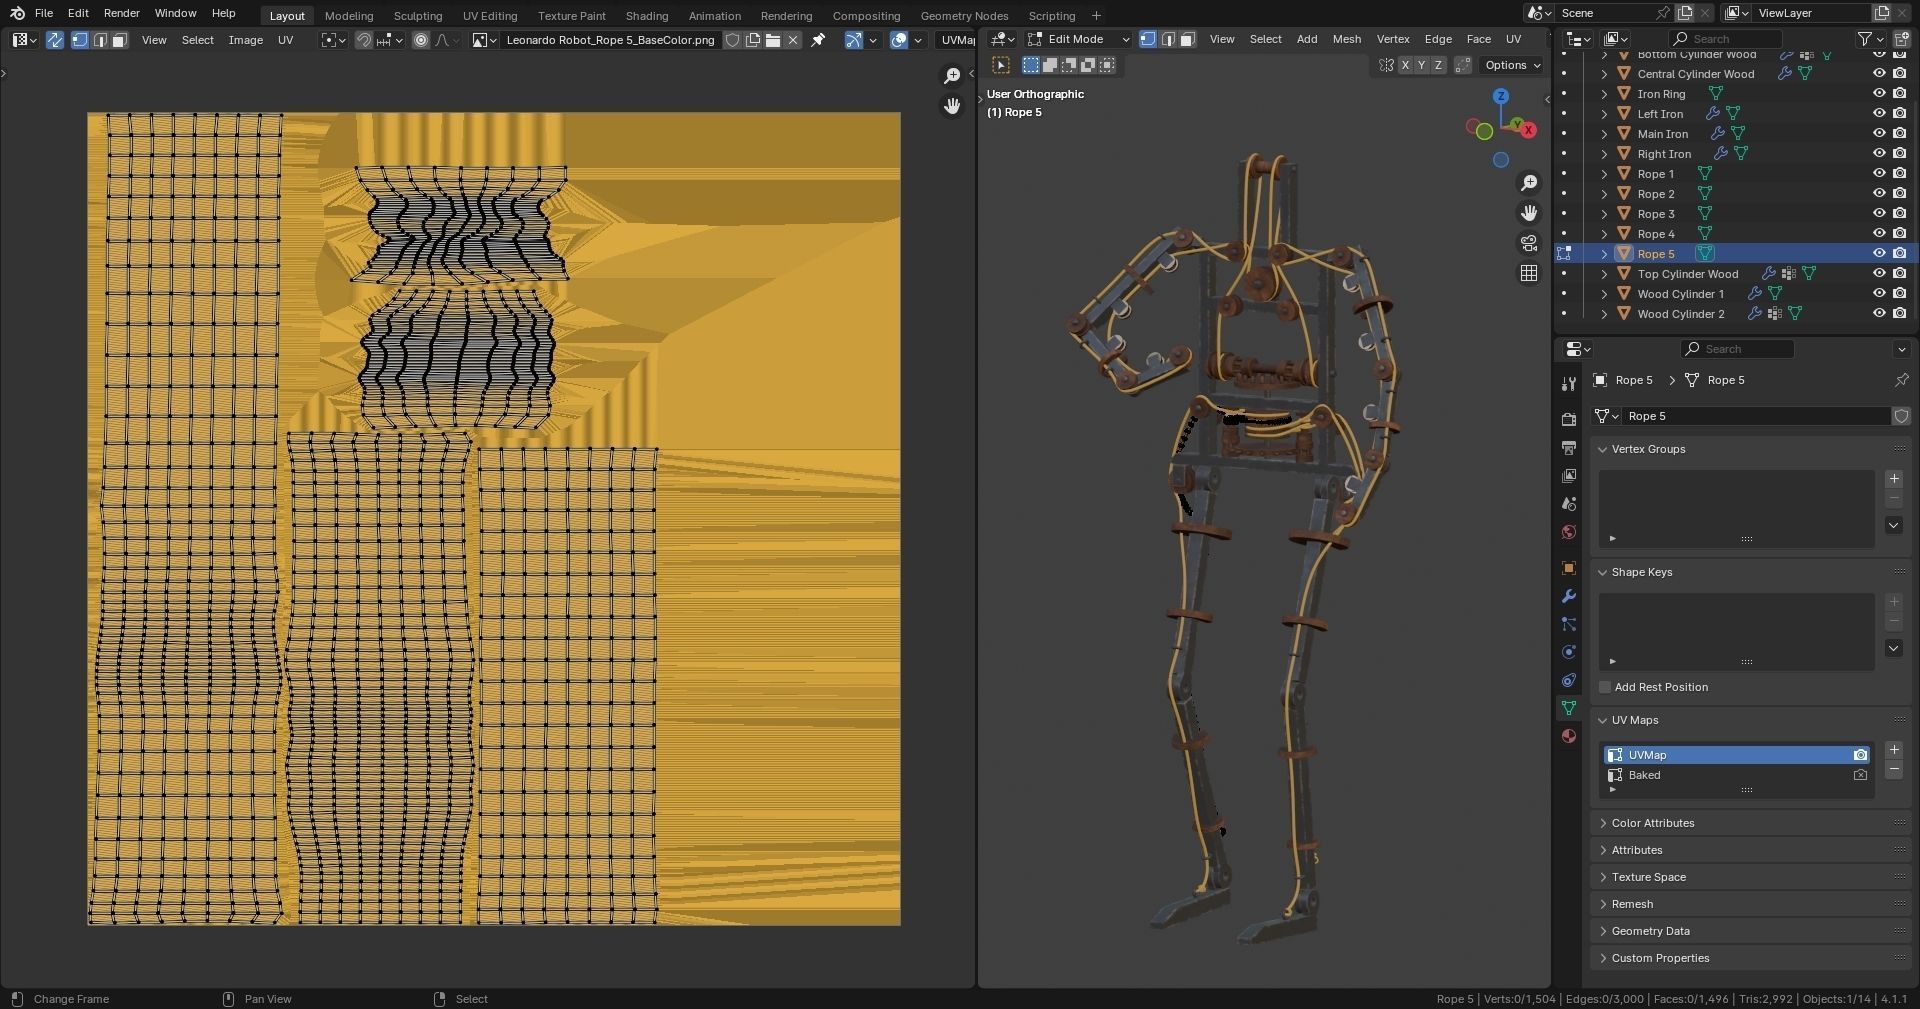Click the outliner search field

pos(1726,39)
